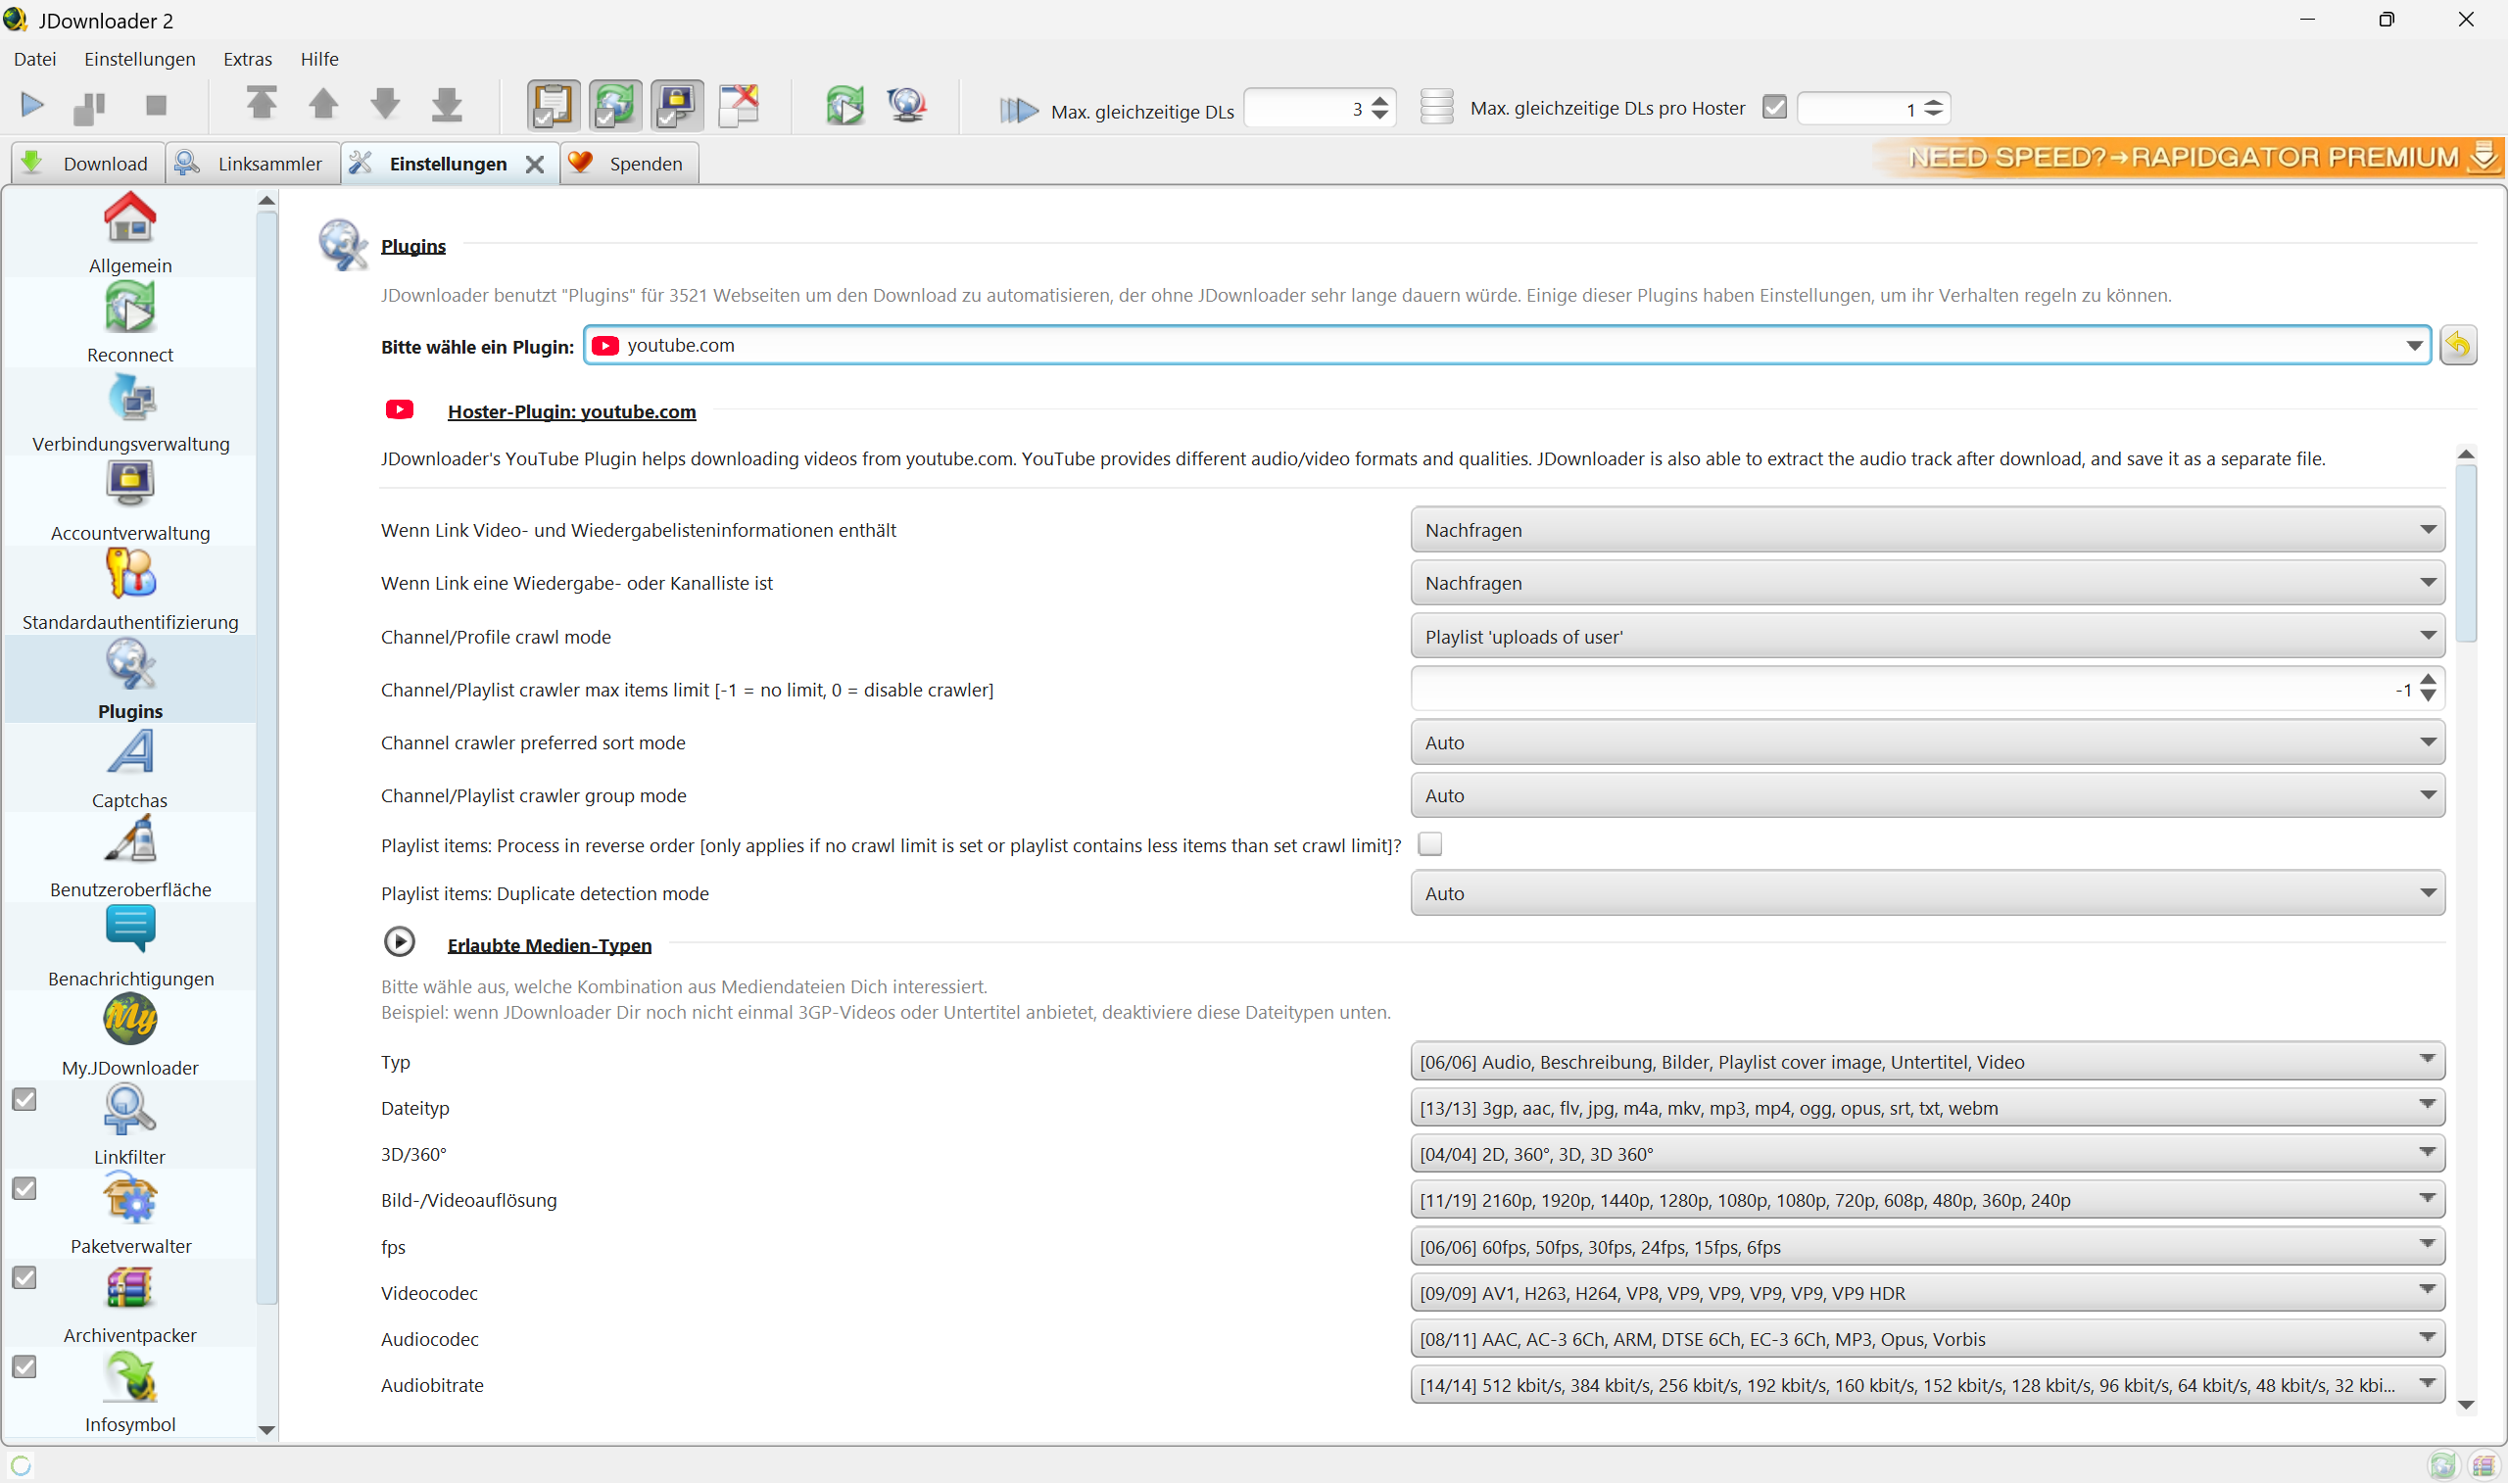Increase Max. gleichzeitige DLs with up arrow

pos(1380,100)
